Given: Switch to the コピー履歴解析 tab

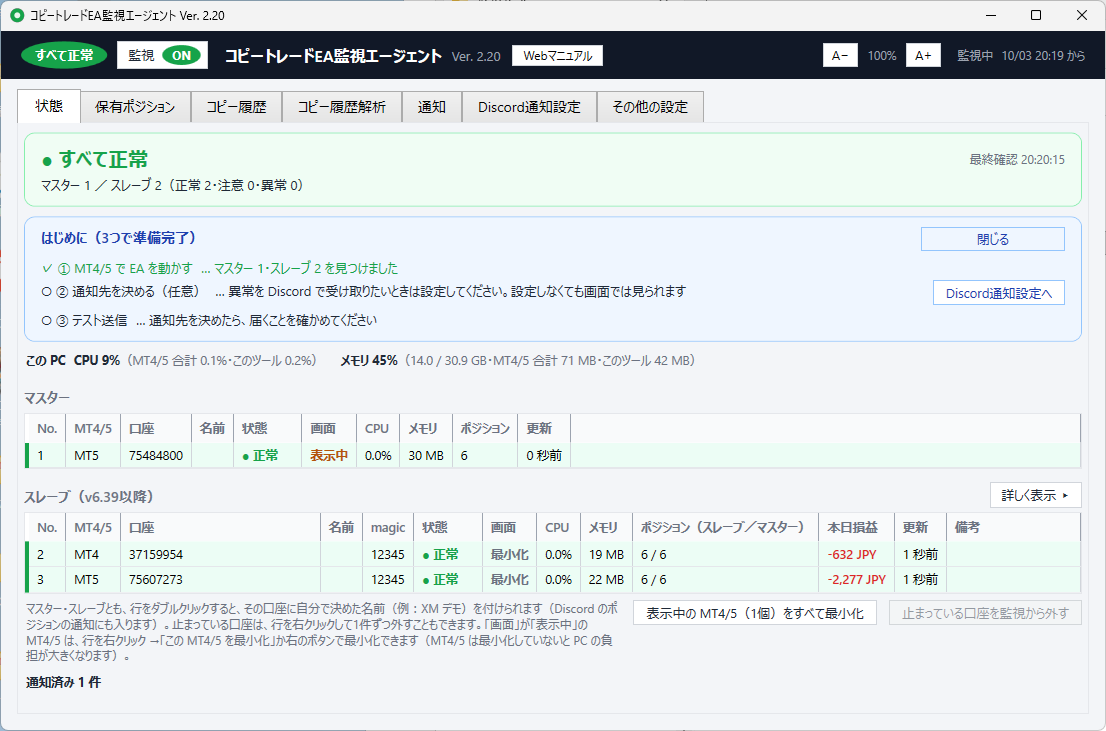Looking at the screenshot, I should pos(341,107).
